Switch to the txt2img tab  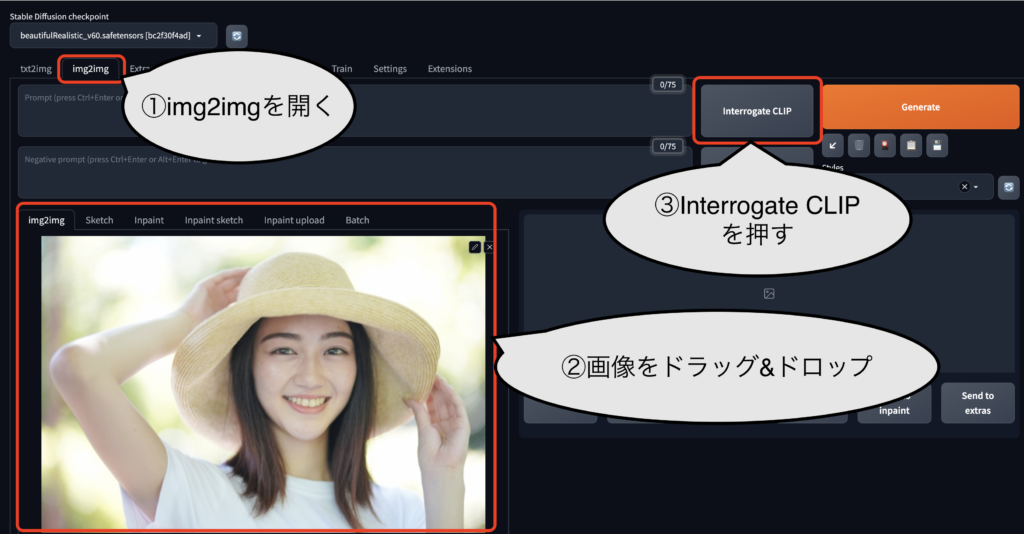coord(36,69)
